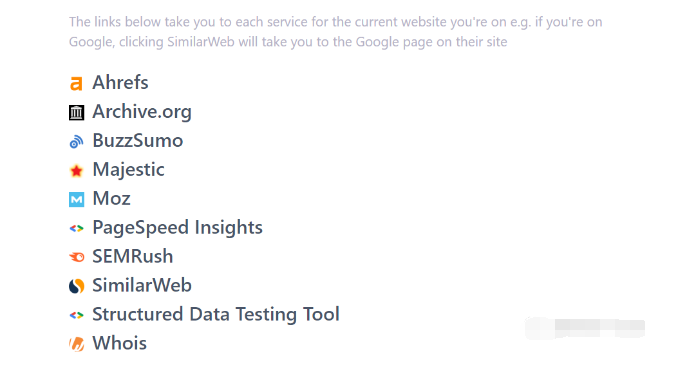
Task: Open the Ahrefs link
Action: tap(120, 82)
